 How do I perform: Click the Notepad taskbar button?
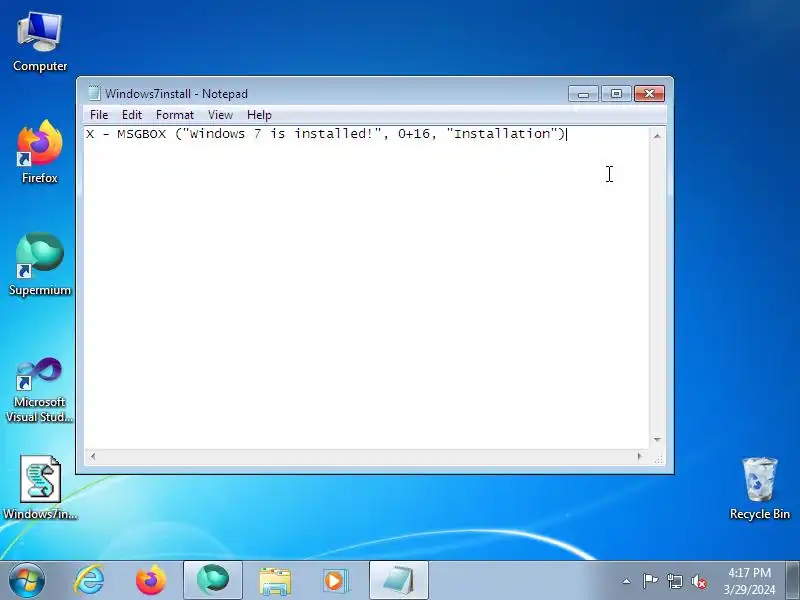[398, 580]
